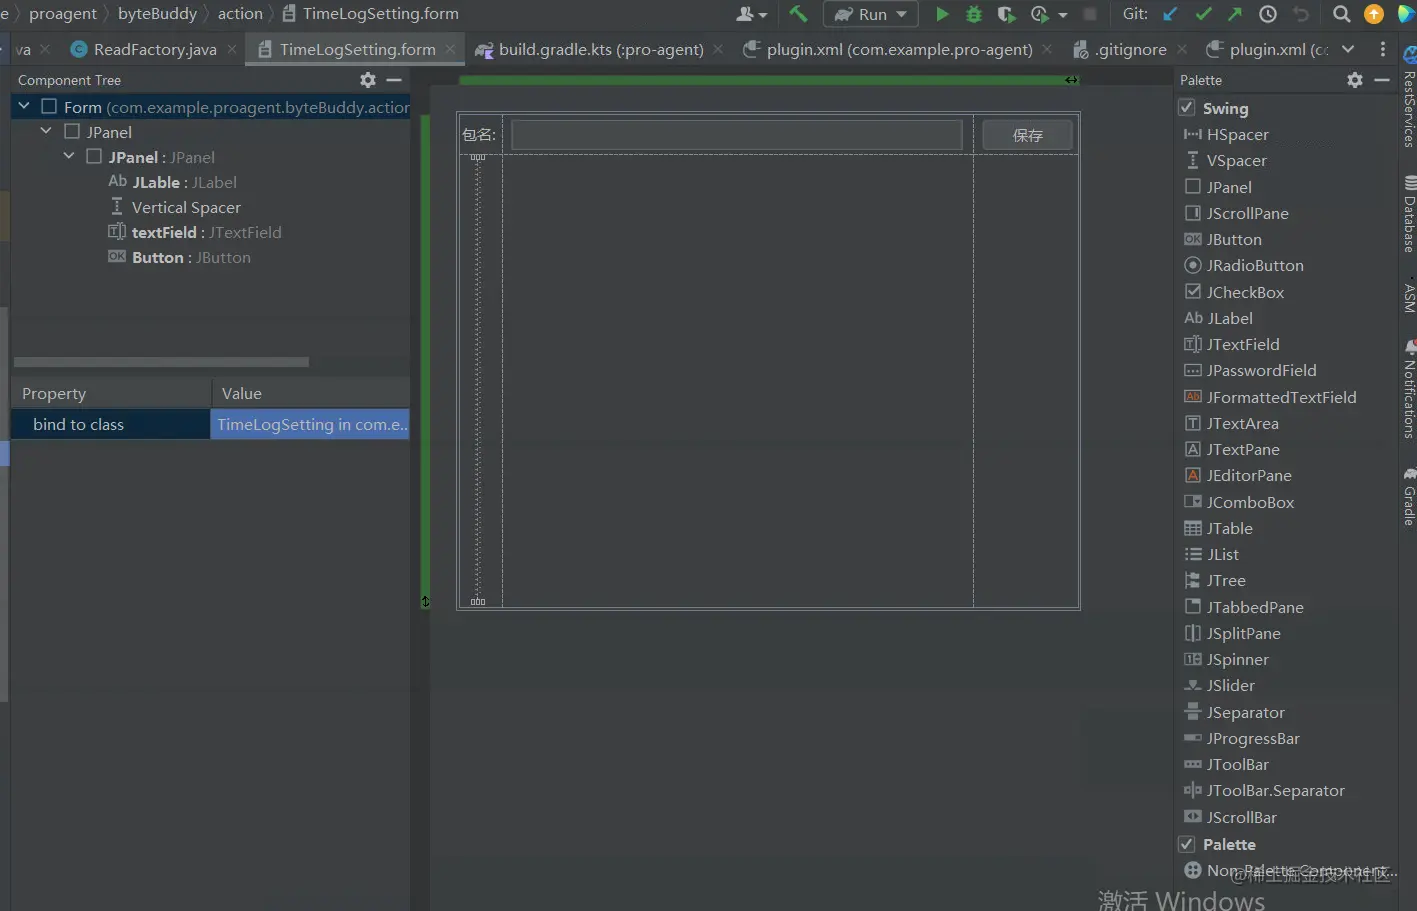Click the Component Tree horizontal scrollbar
Screen dimensions: 1417x911
tap(161, 362)
